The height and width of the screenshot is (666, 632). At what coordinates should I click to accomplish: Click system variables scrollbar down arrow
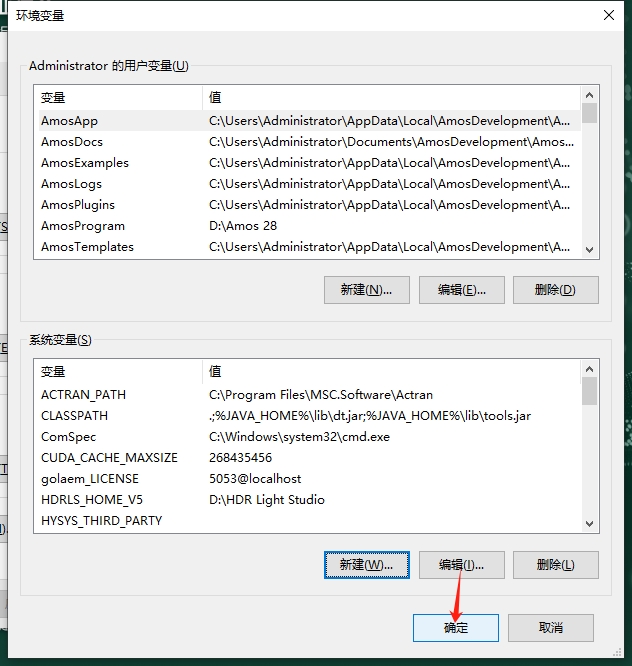coord(590,524)
